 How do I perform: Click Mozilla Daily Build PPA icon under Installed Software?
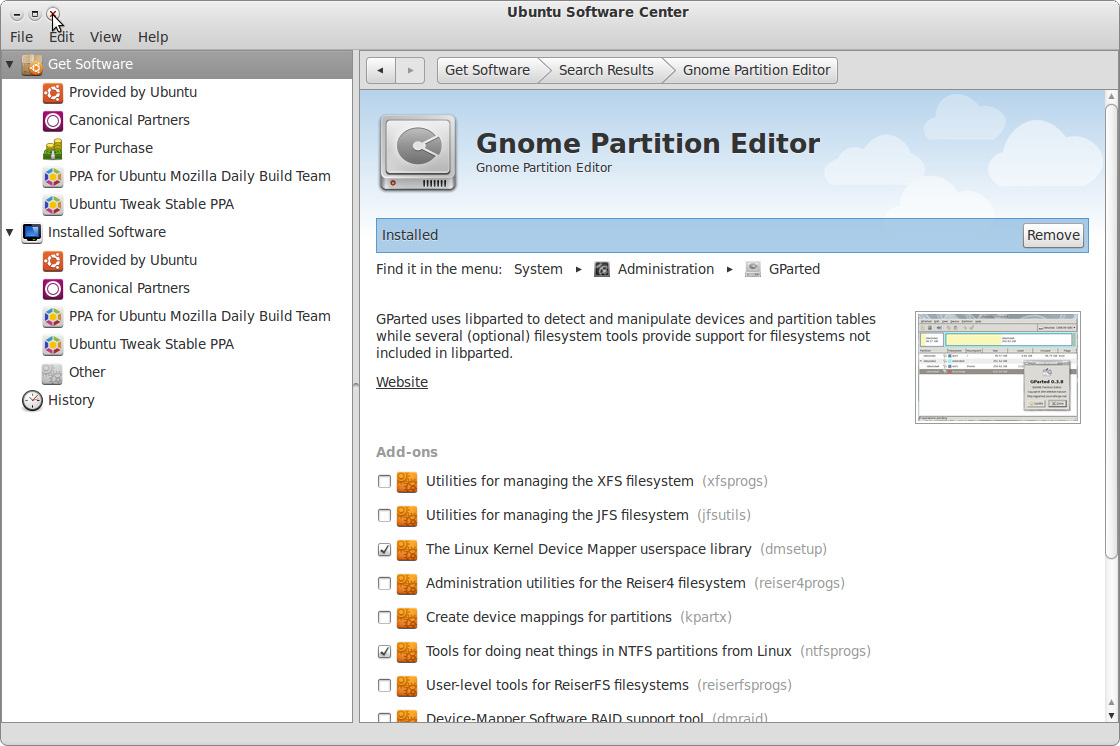click(53, 317)
